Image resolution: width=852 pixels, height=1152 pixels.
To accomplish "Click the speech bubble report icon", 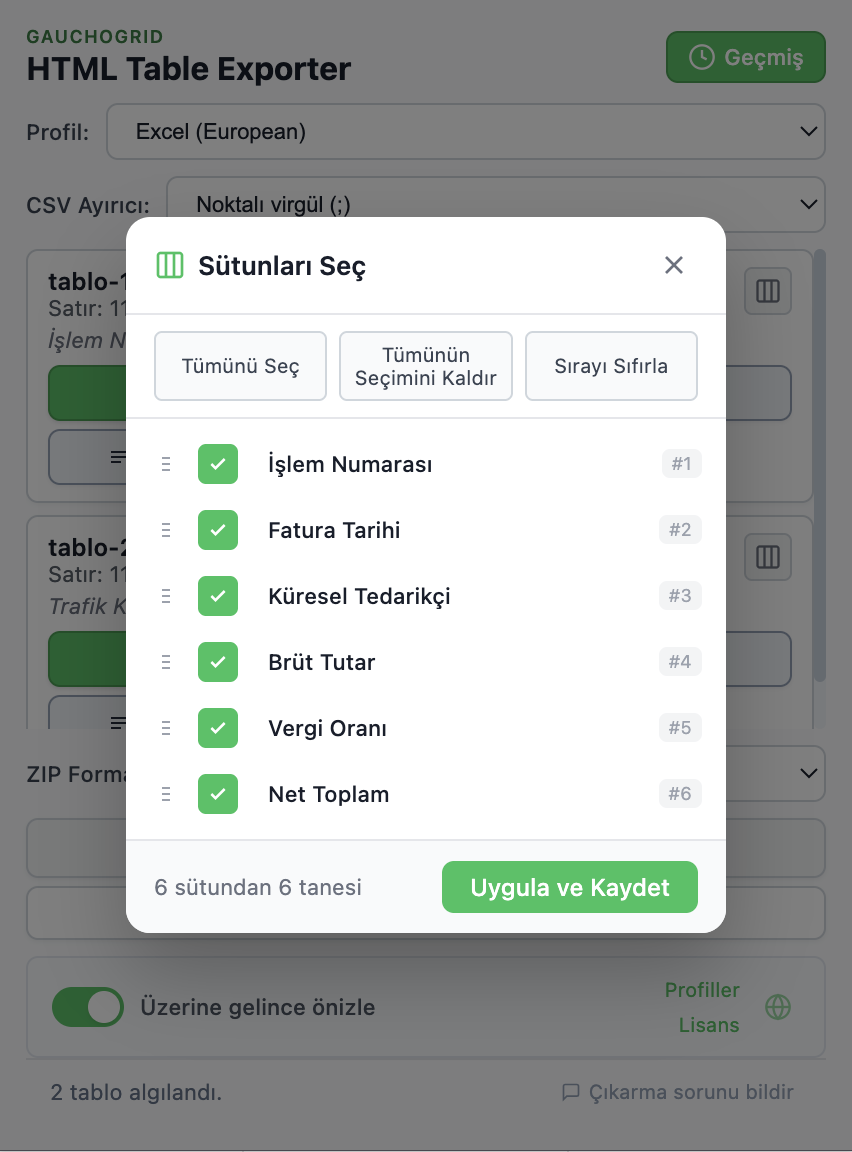I will click(571, 1092).
